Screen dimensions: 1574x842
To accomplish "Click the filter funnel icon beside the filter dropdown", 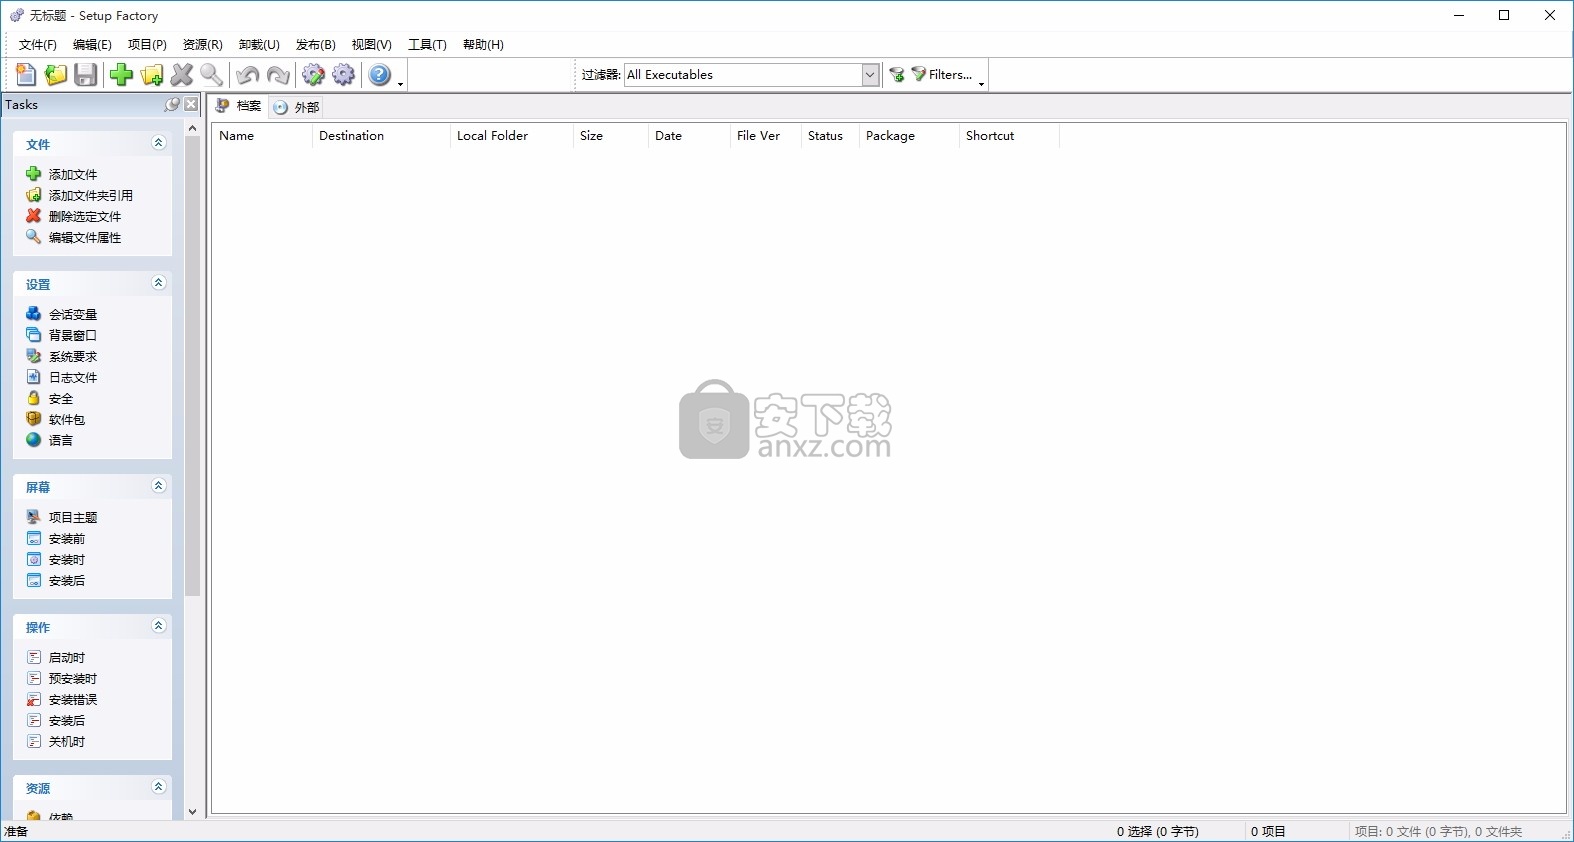I will (x=897, y=75).
